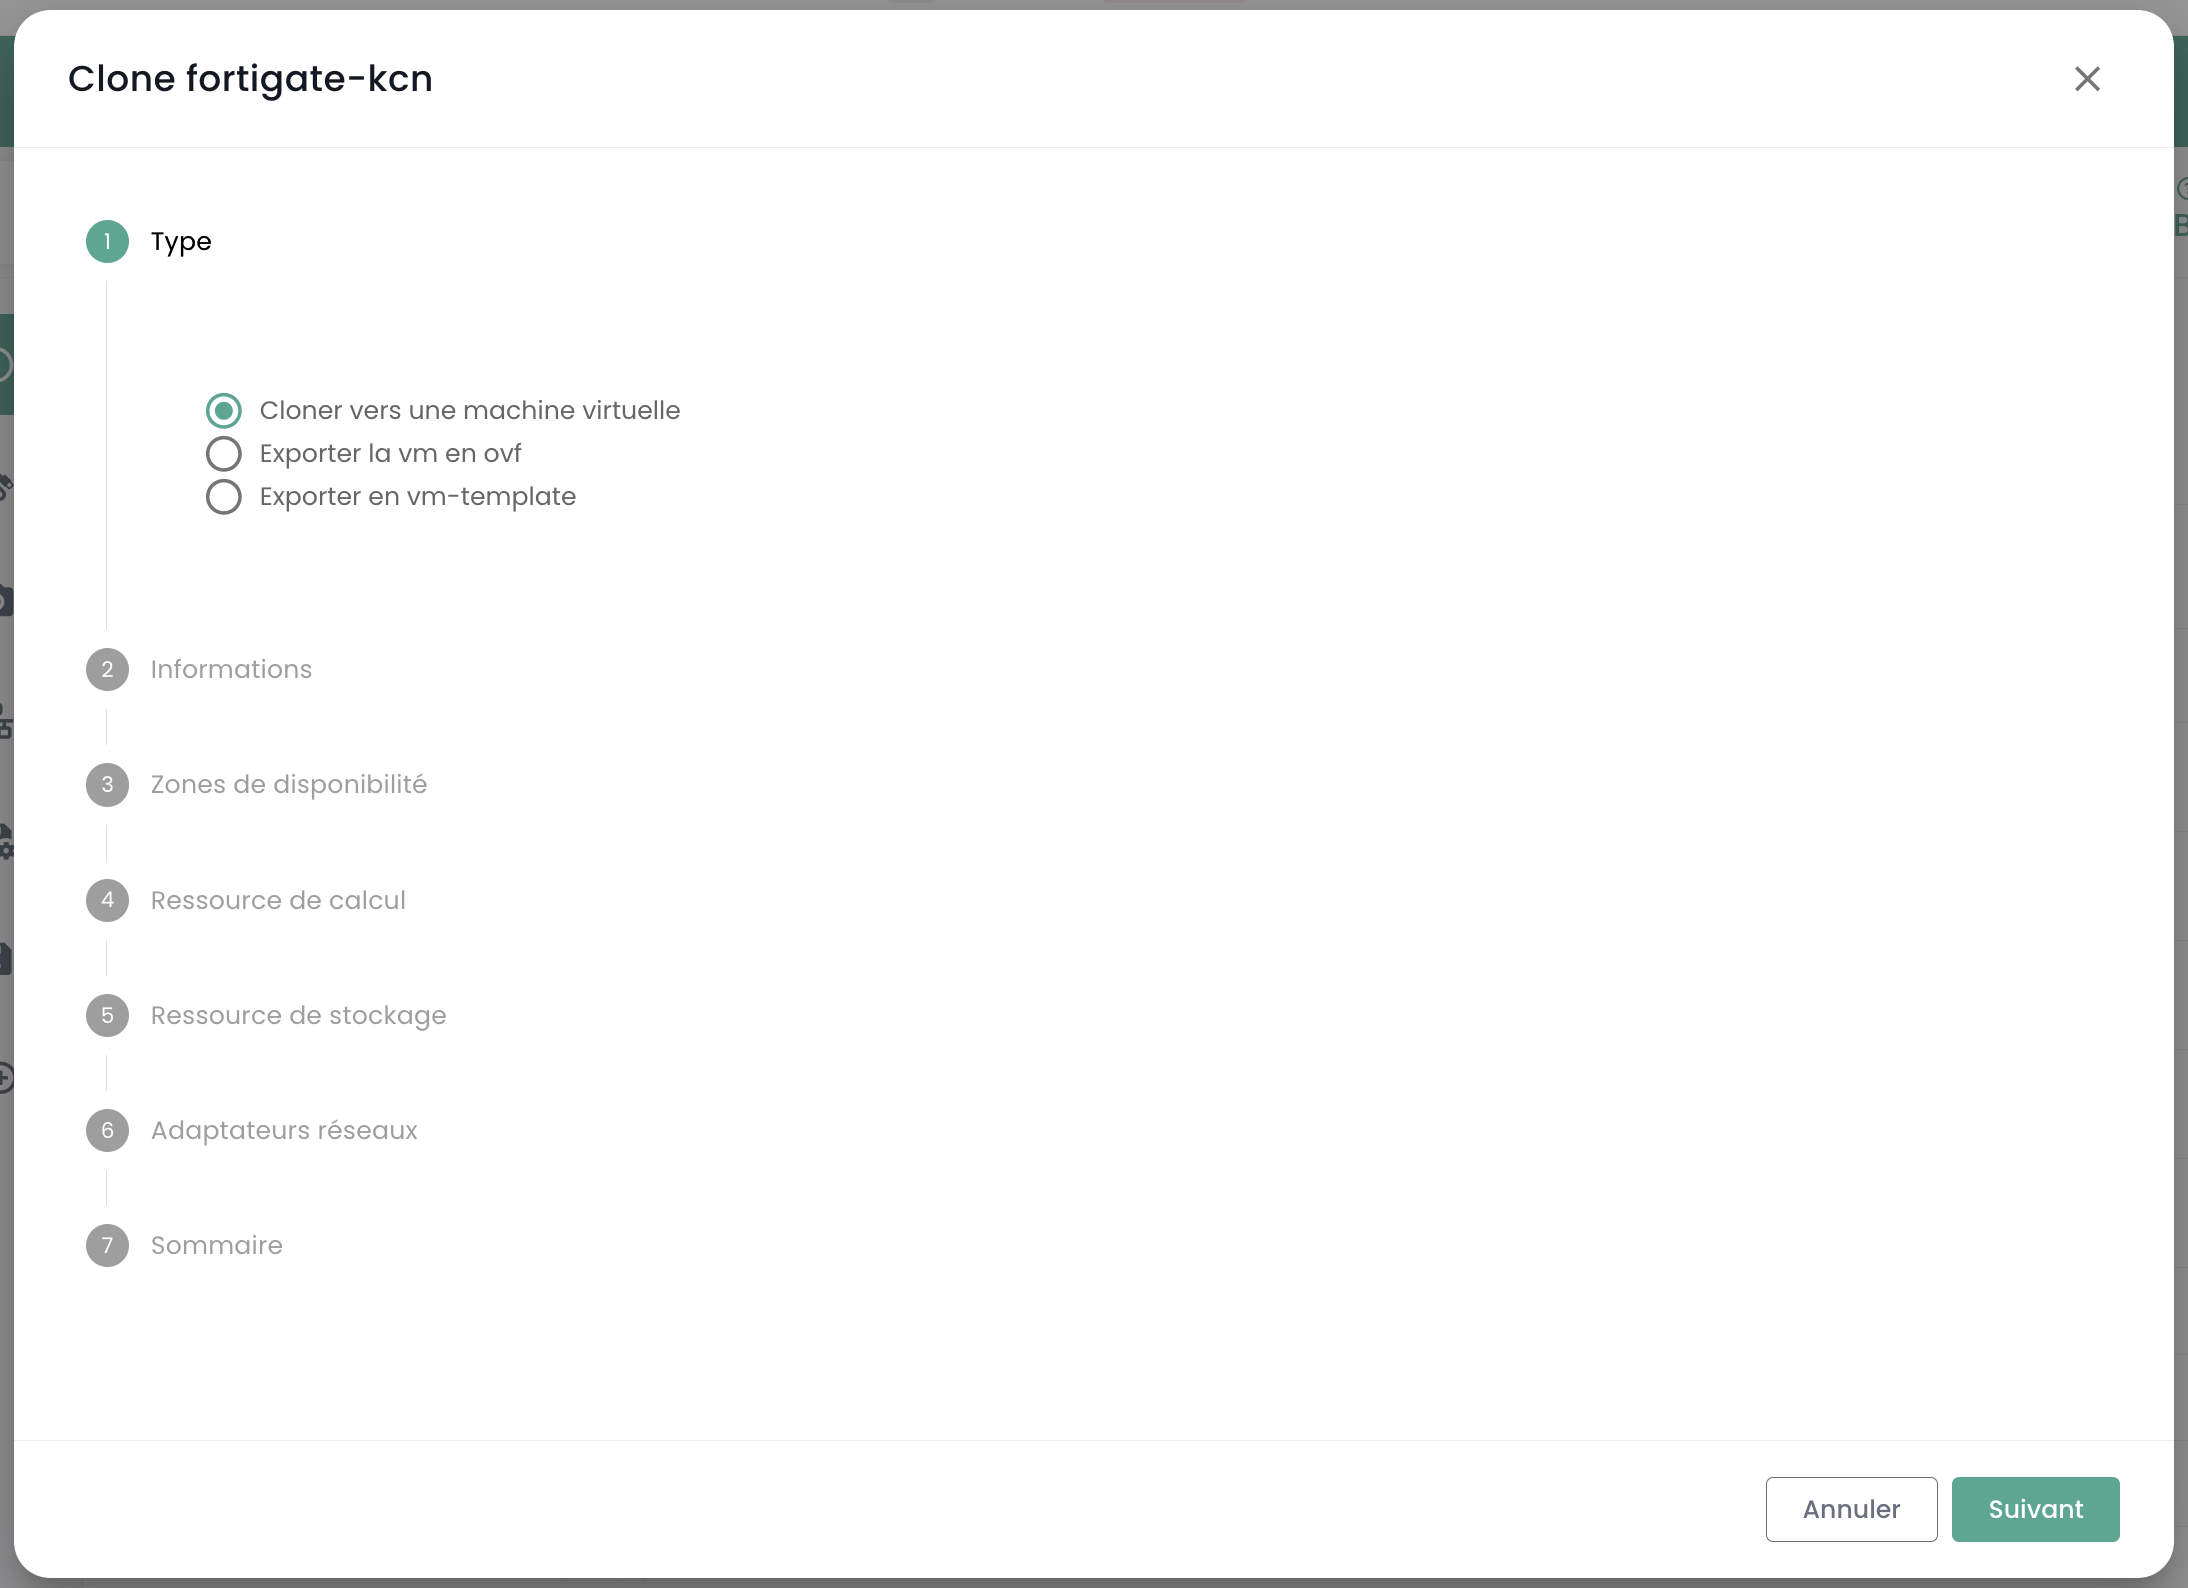The width and height of the screenshot is (2188, 1588).
Task: Jump to Ressource de calcul step
Action: (278, 901)
